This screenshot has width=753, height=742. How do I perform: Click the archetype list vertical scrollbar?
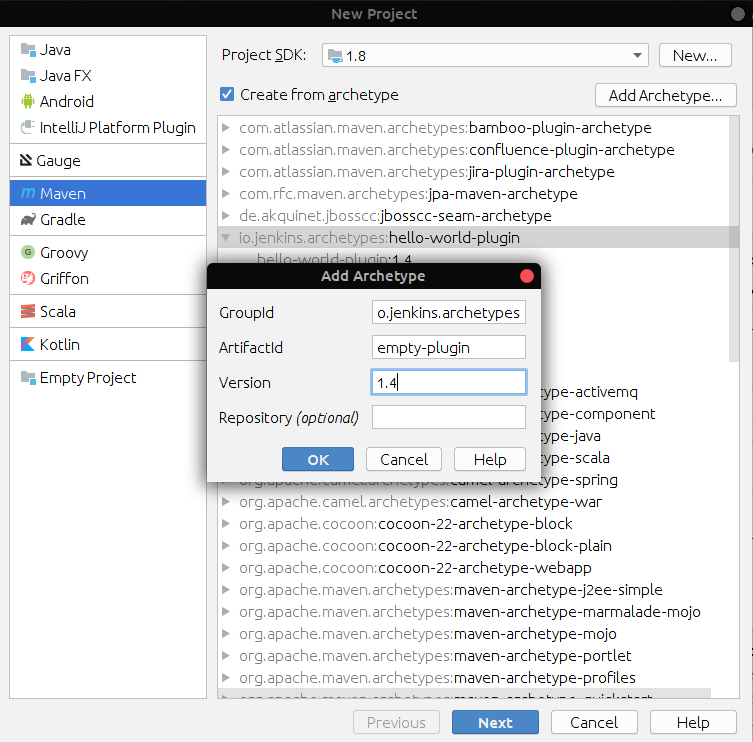[733, 238]
